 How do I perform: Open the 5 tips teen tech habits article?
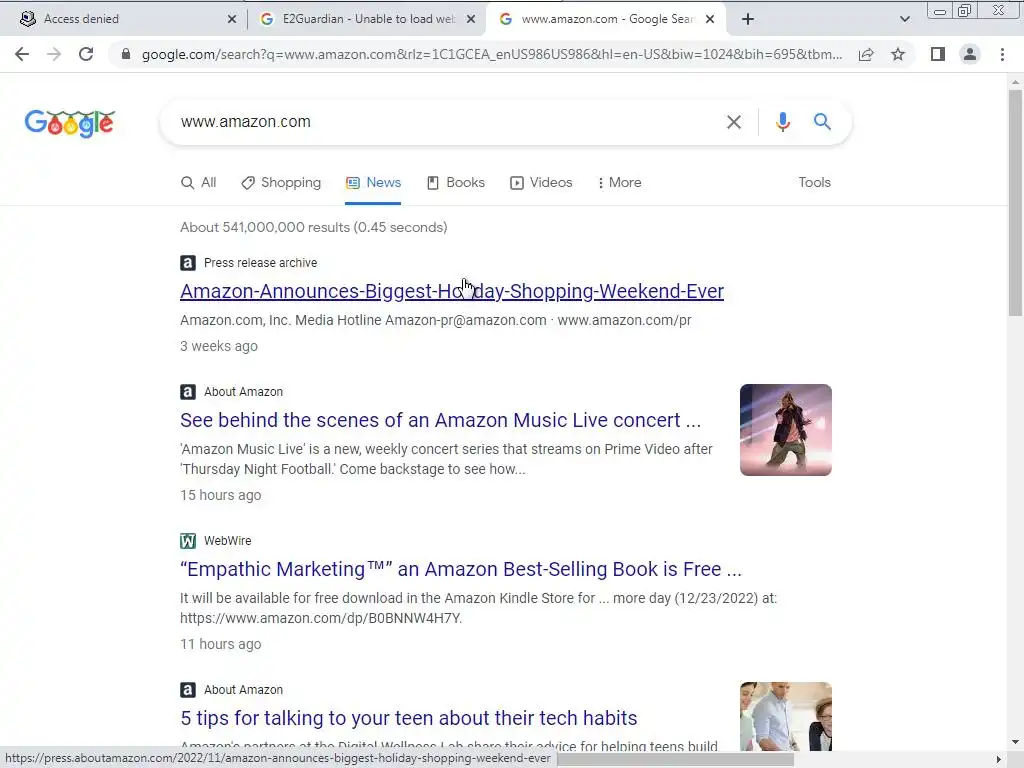point(409,718)
